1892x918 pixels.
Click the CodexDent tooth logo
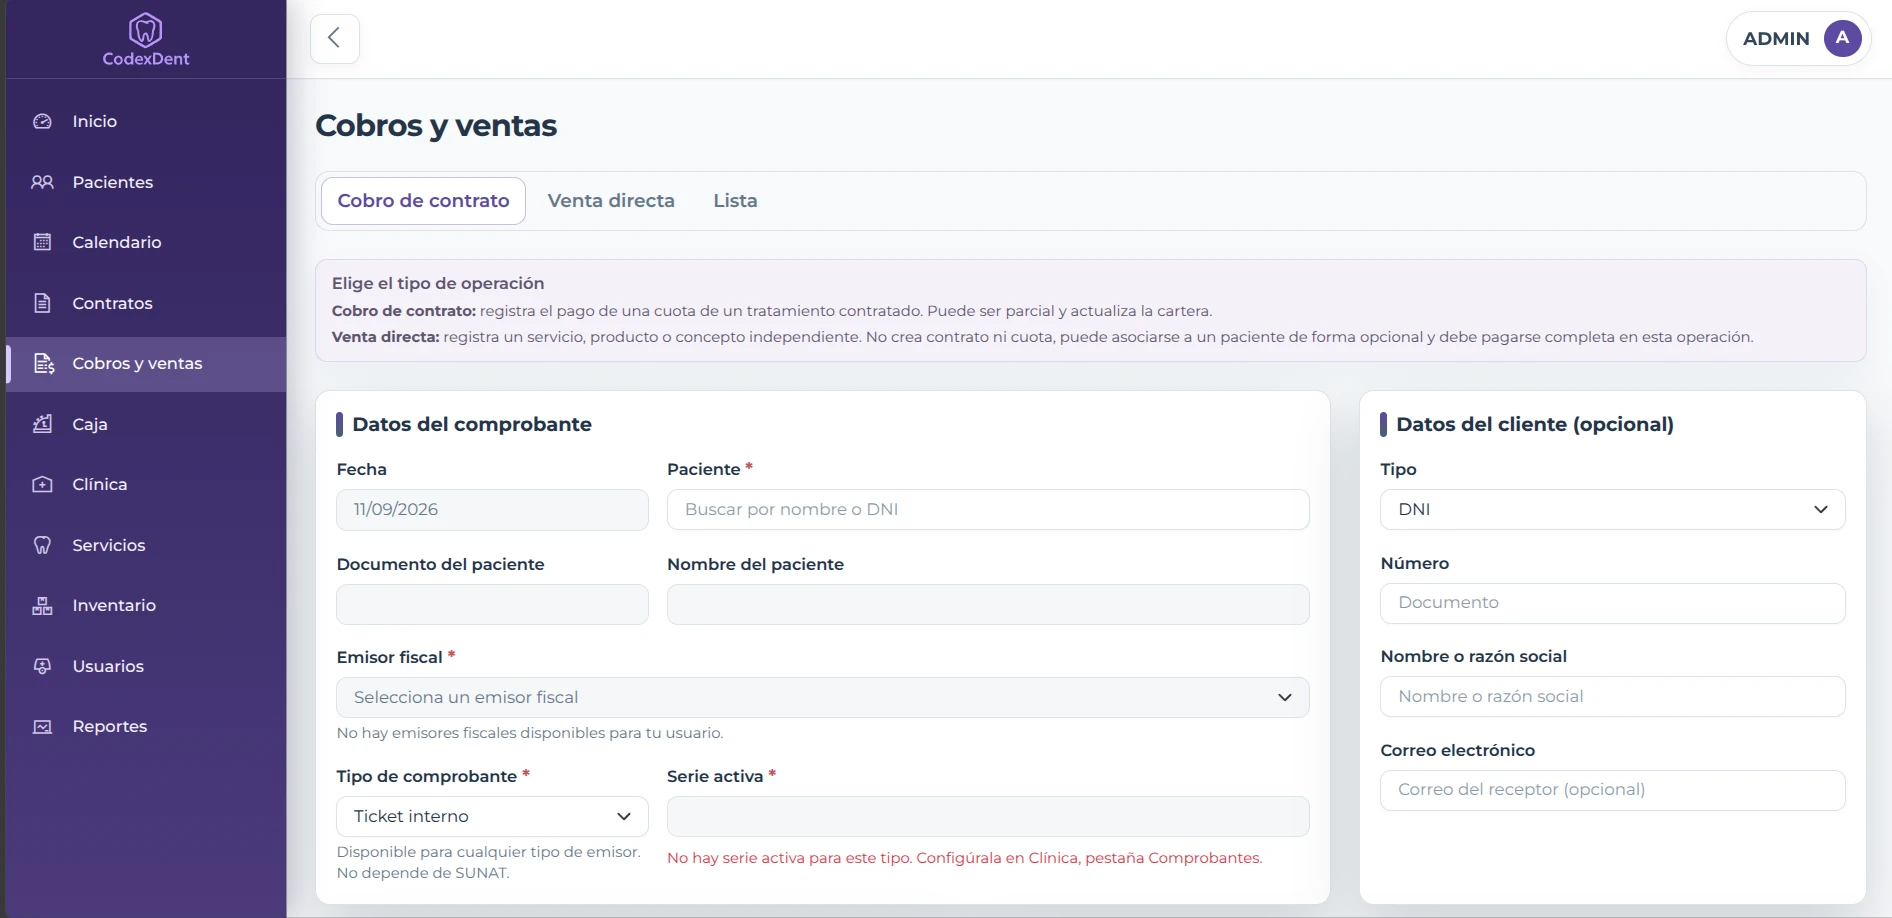(x=145, y=30)
